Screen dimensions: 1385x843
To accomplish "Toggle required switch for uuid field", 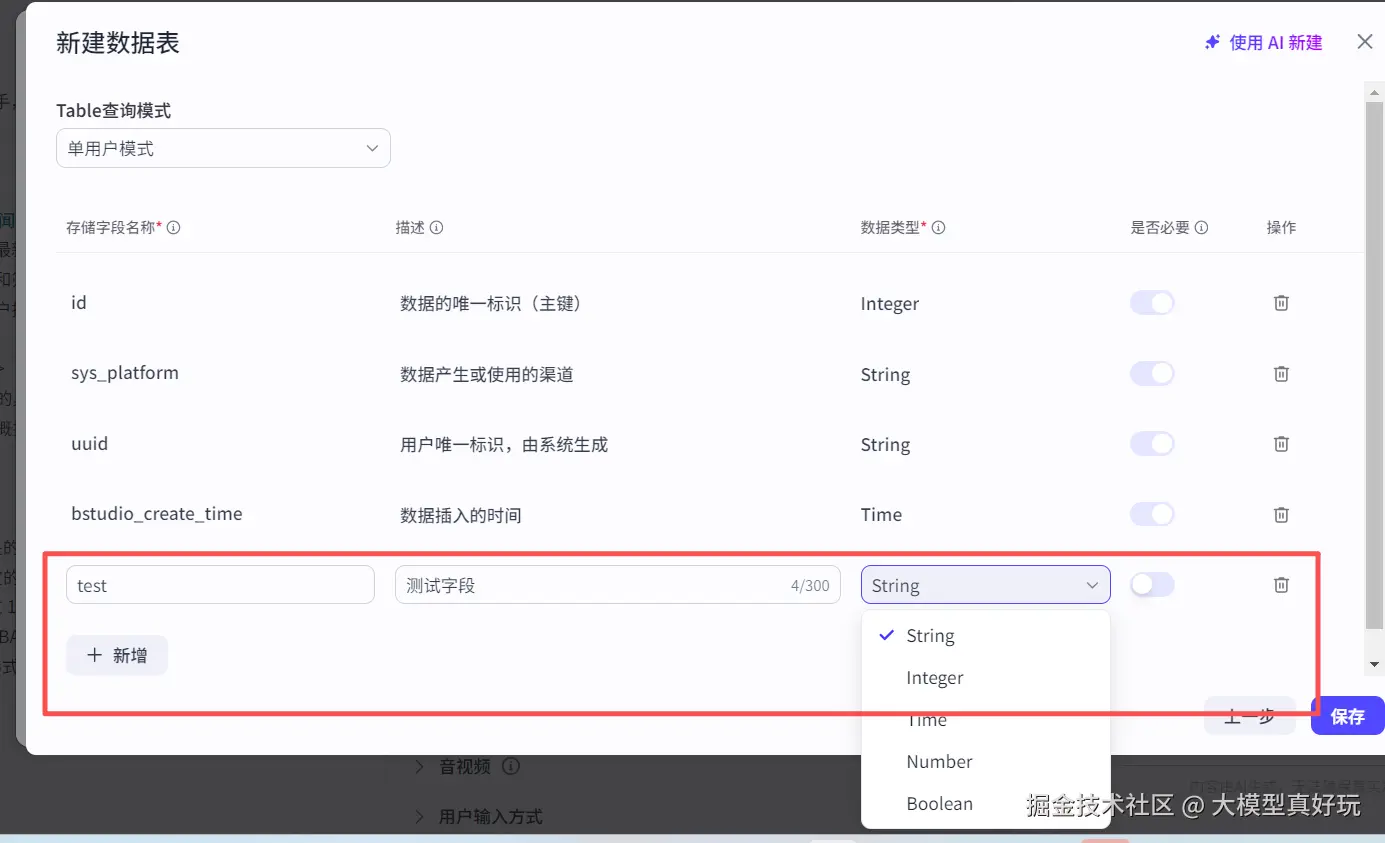I will (x=1152, y=444).
